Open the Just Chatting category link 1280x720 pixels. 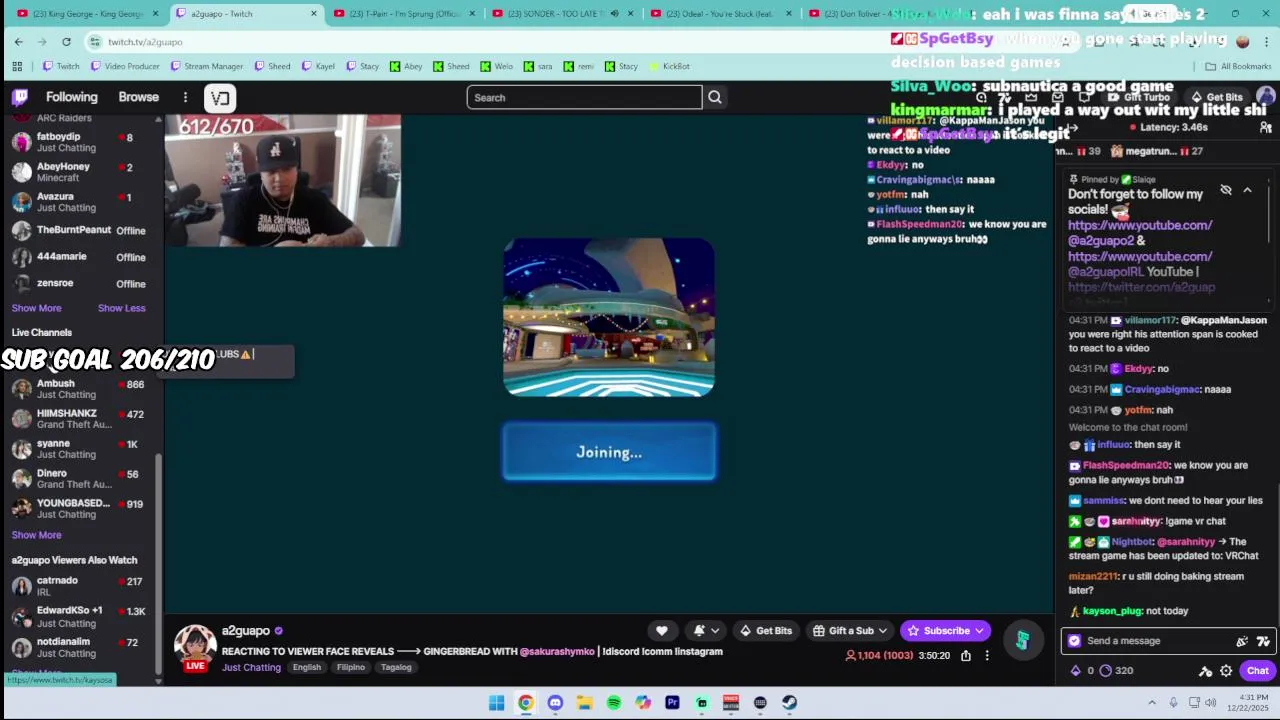[x=251, y=667]
